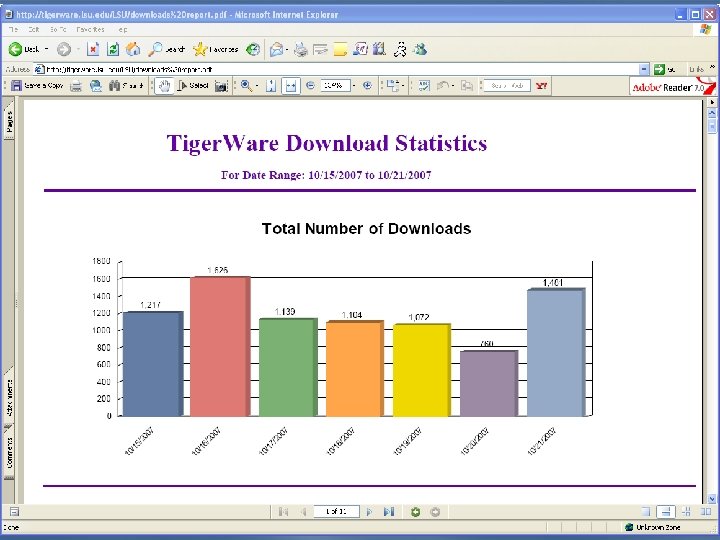Switch to Single Page layout icon

pyautogui.click(x=646, y=511)
